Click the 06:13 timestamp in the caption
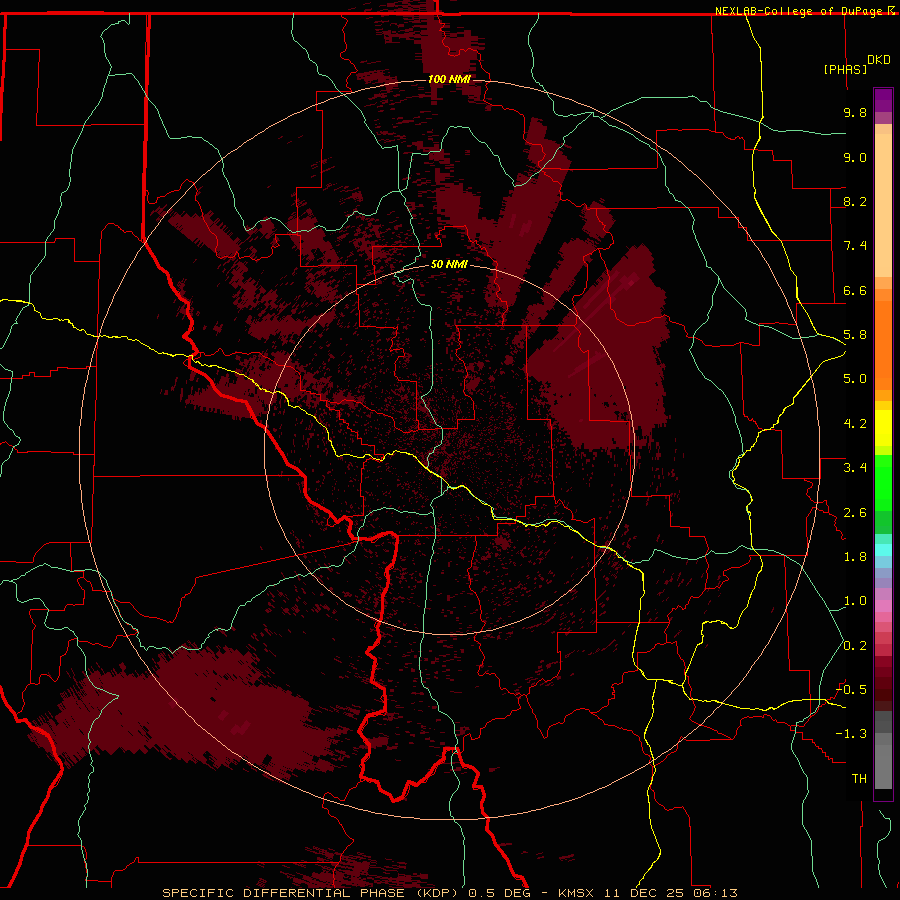 714,893
